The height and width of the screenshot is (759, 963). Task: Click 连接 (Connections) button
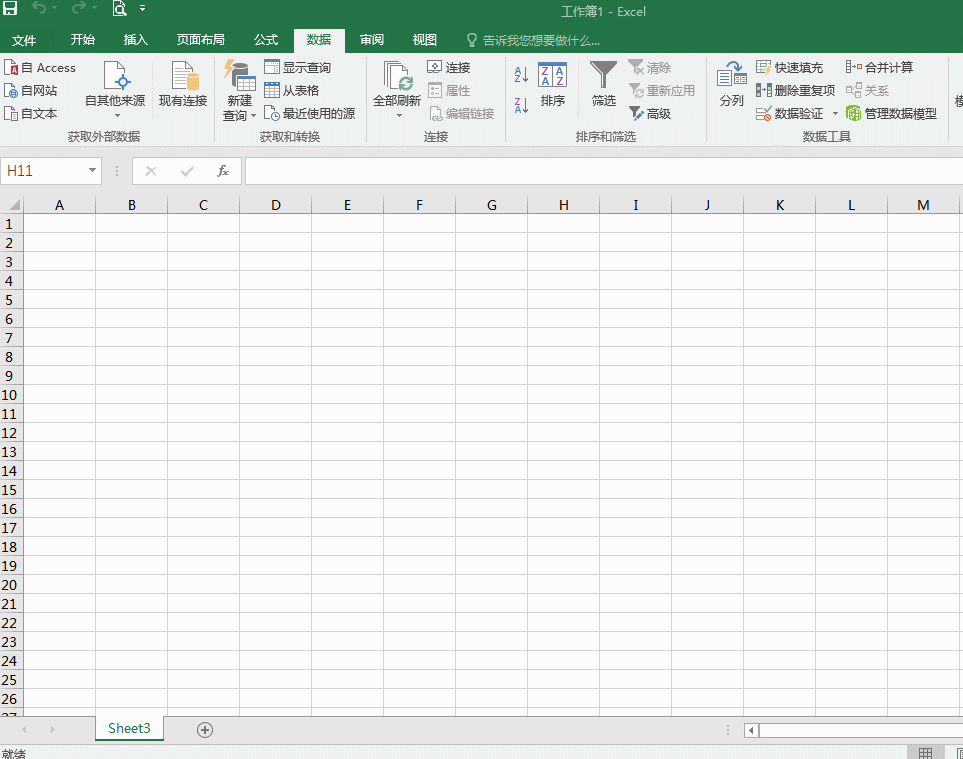(x=449, y=68)
